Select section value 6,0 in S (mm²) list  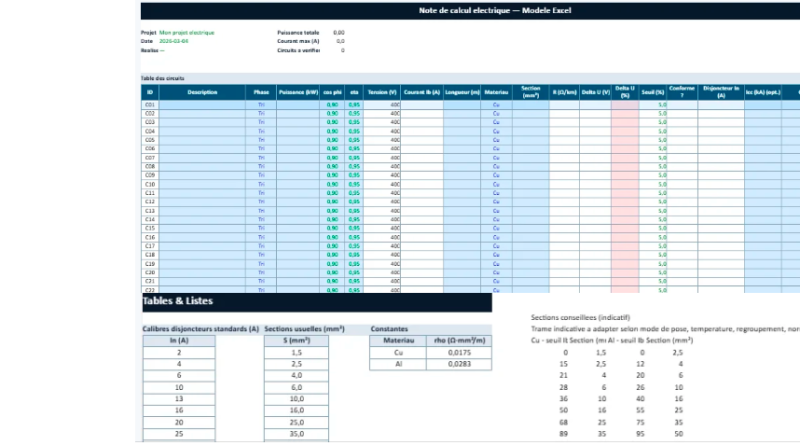296,387
